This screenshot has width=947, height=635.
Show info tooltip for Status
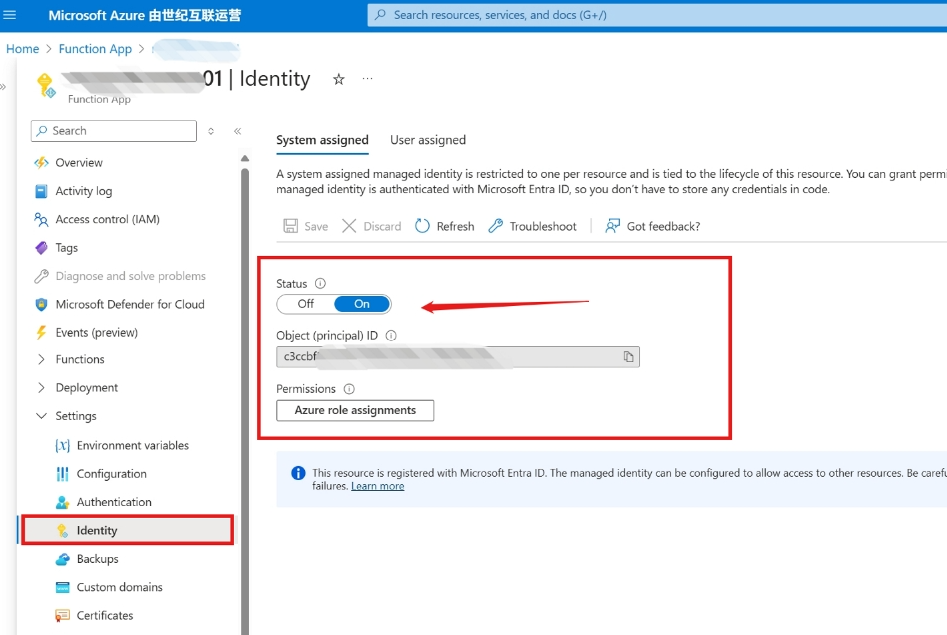[x=320, y=283]
